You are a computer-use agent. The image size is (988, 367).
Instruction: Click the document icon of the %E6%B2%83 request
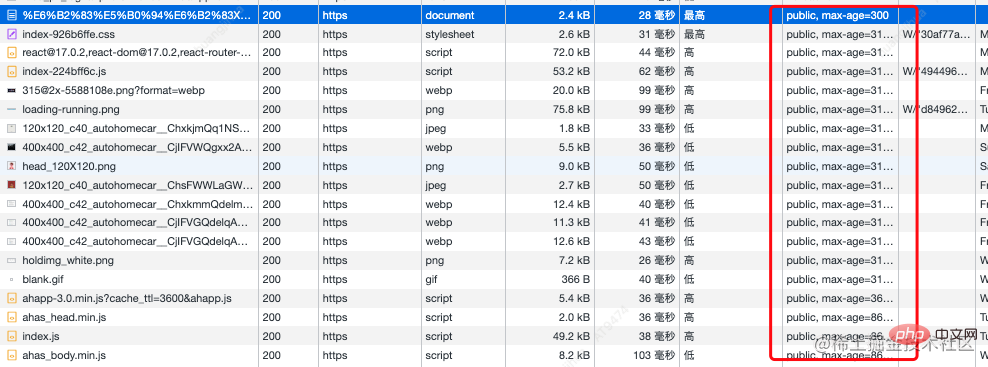(11, 15)
